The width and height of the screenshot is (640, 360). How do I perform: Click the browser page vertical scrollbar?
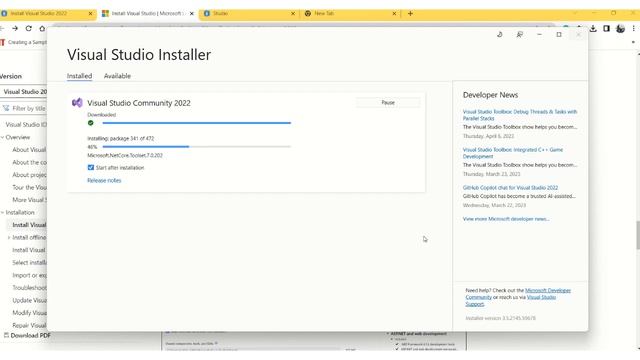[x=638, y=235]
